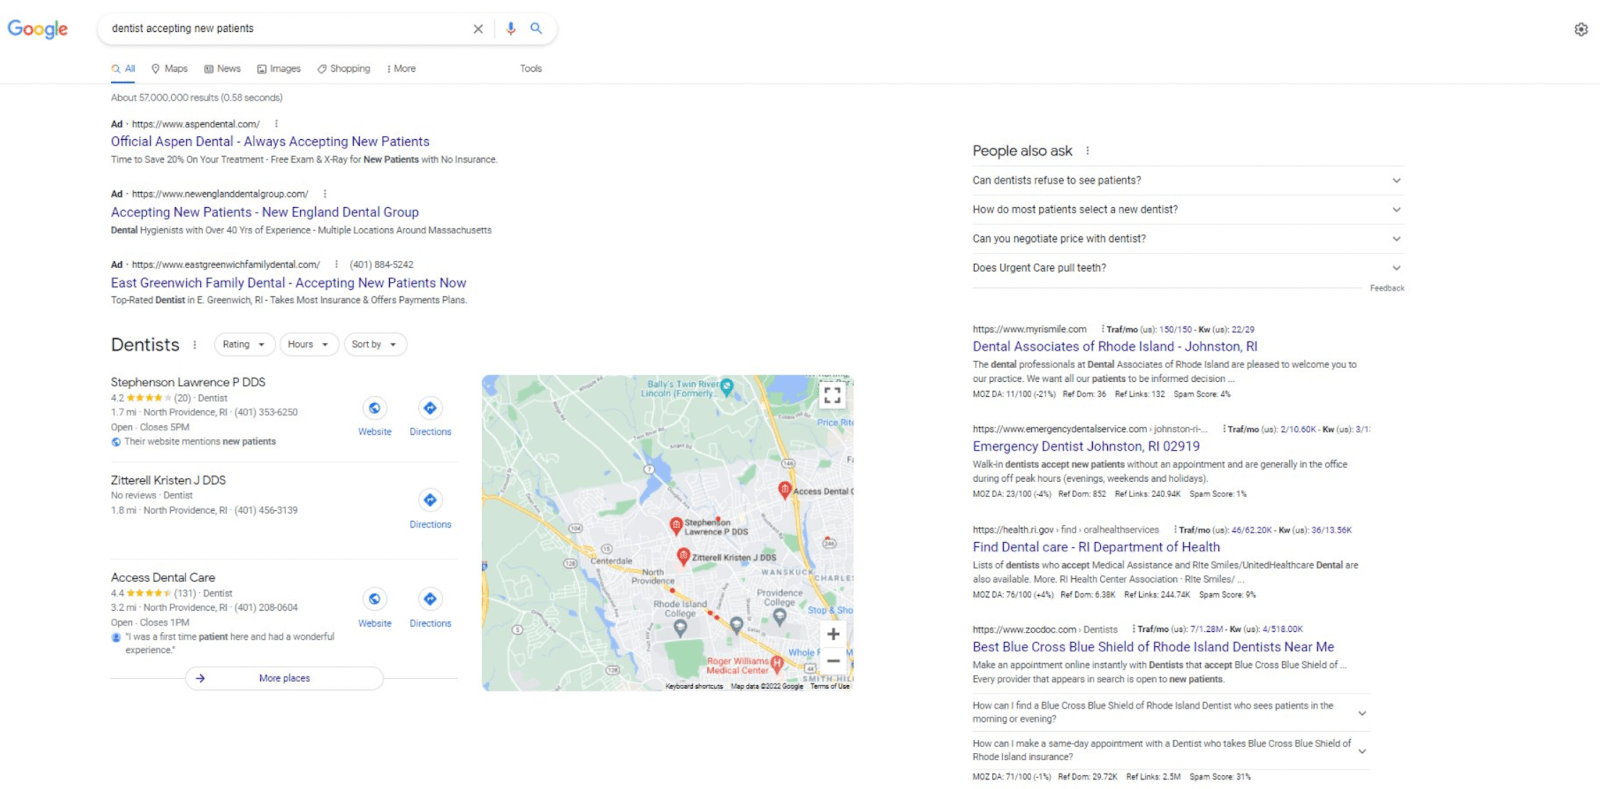This screenshot has height=789, width=1600.
Task: Open search Tools
Action: pos(531,69)
